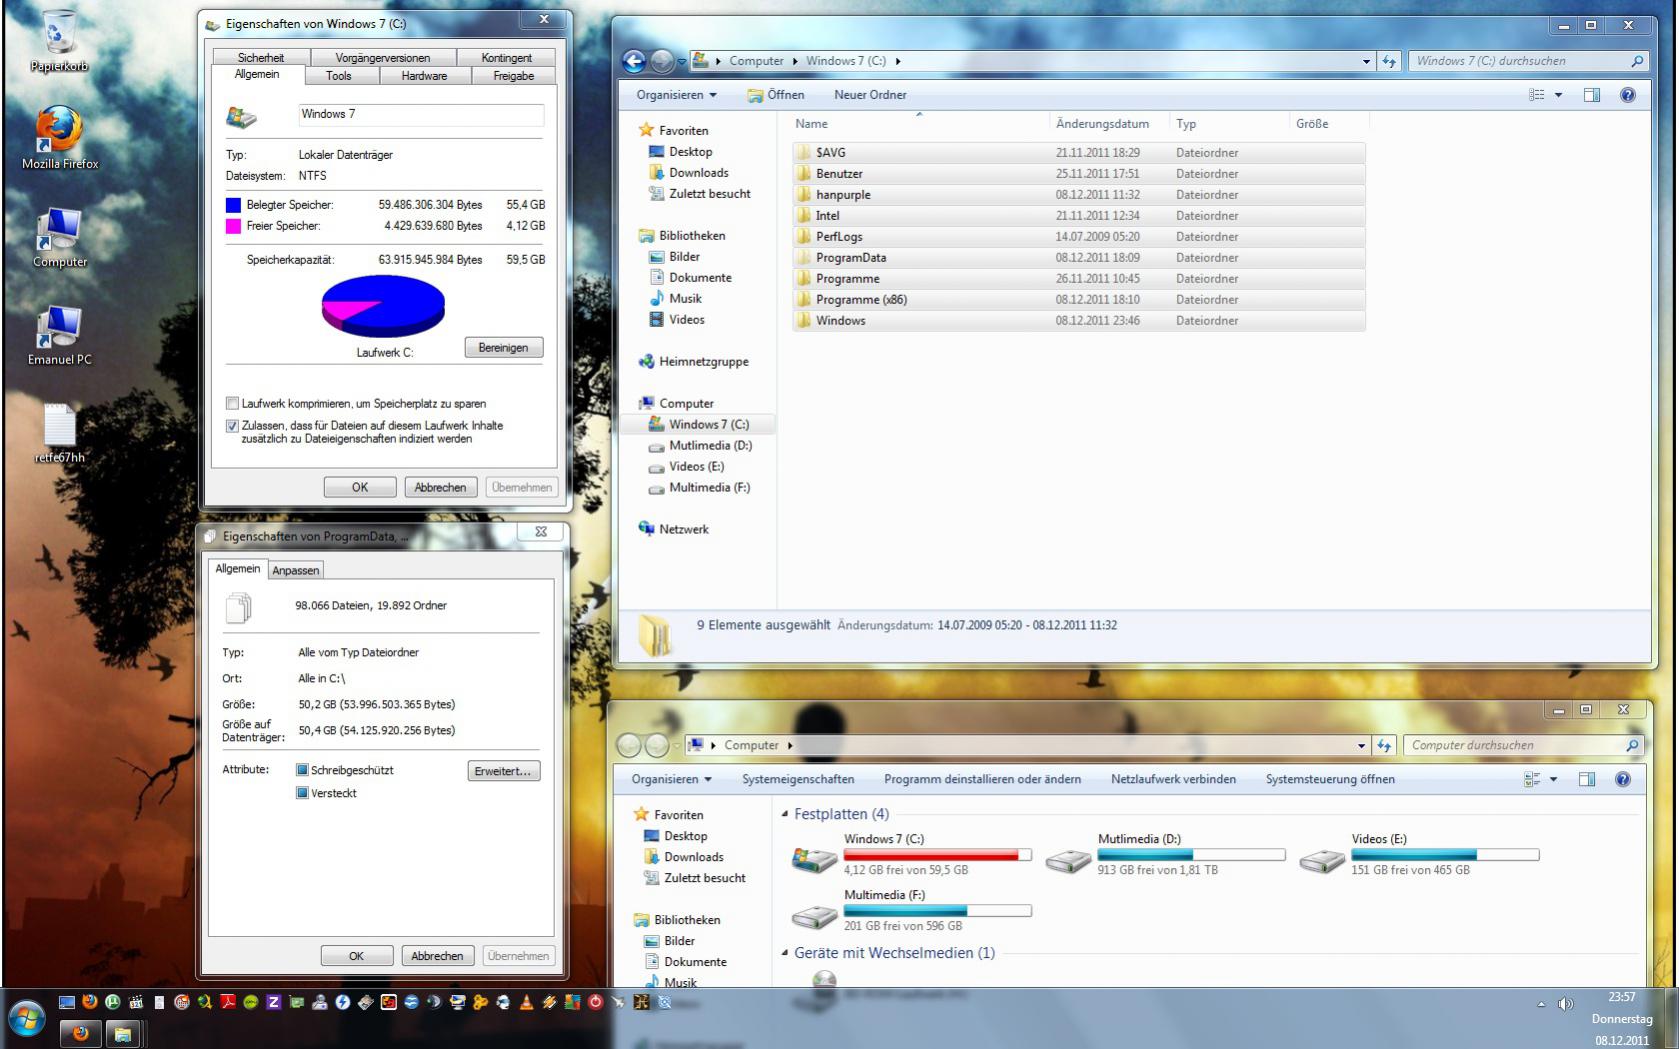Click the Windows Explorer taskbar button
The image size is (1679, 1049).
[123, 1033]
